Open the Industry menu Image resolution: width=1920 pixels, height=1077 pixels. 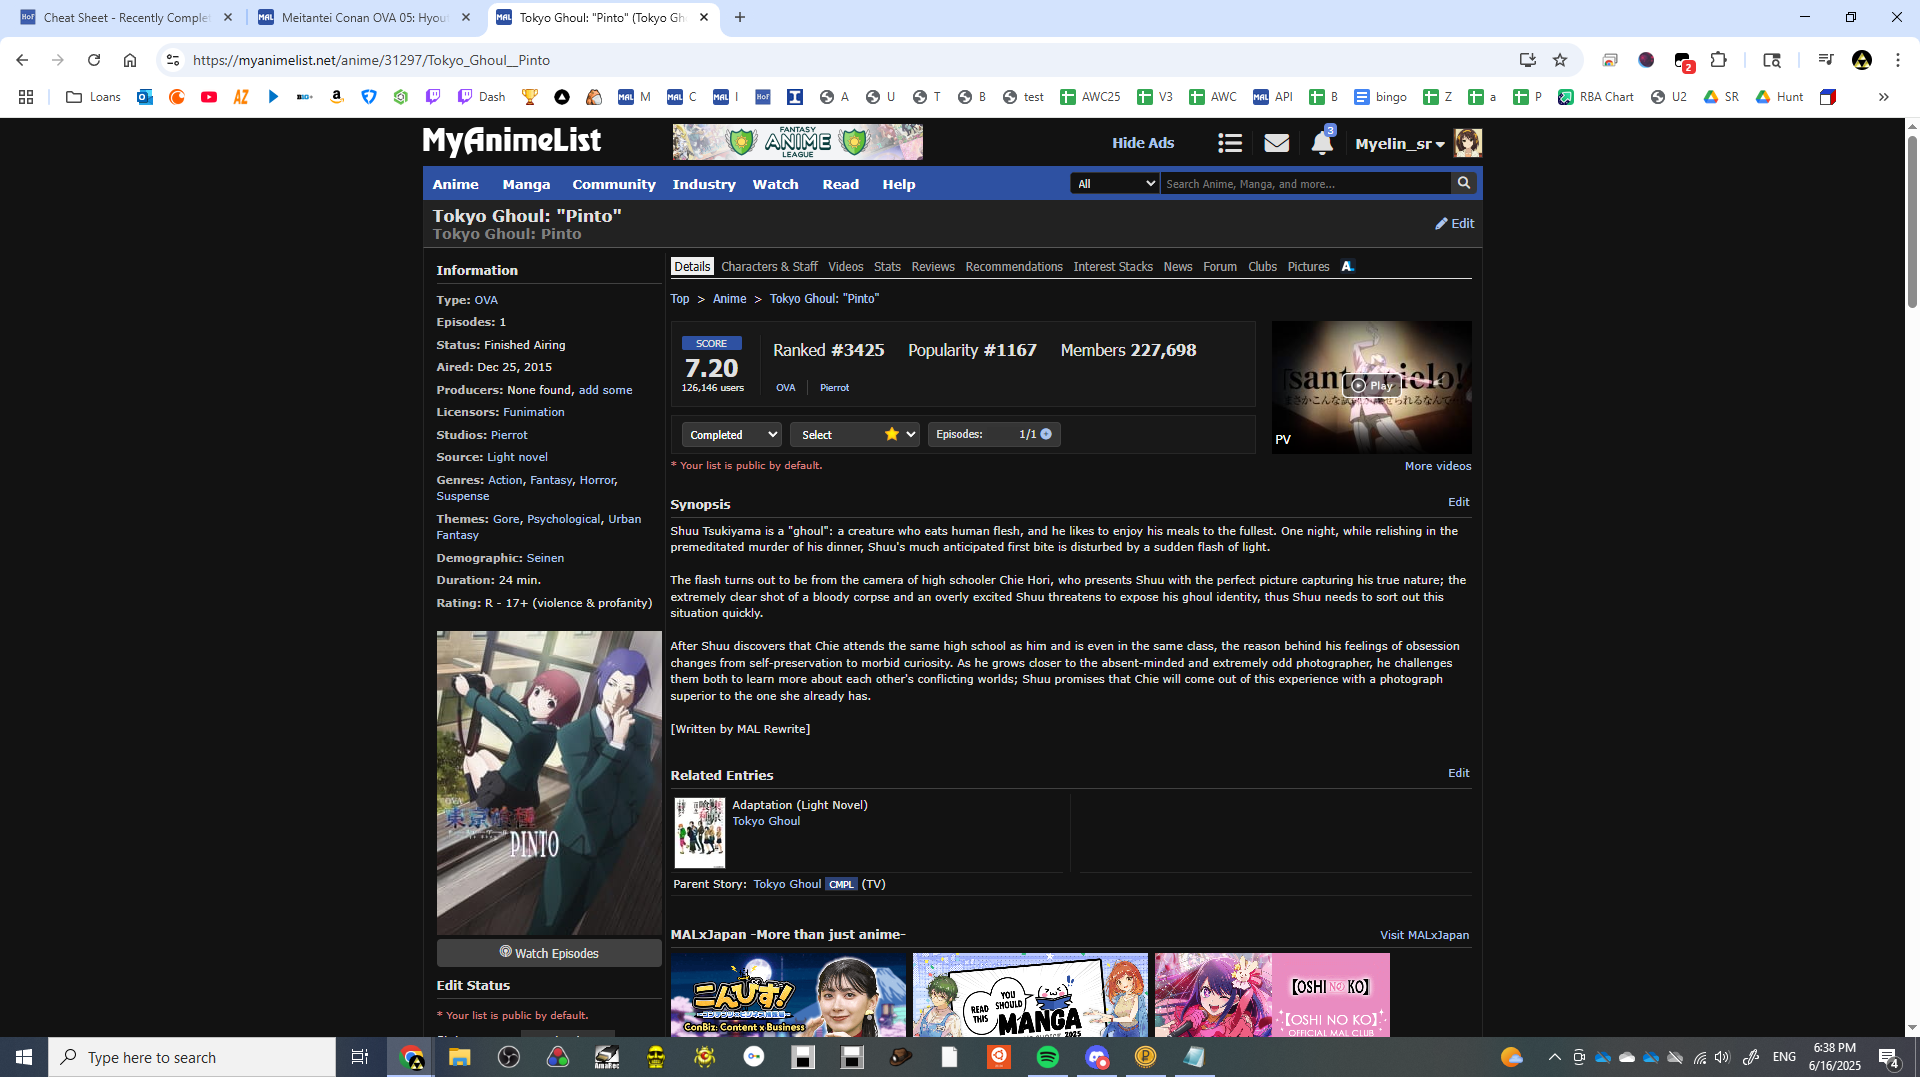point(704,184)
